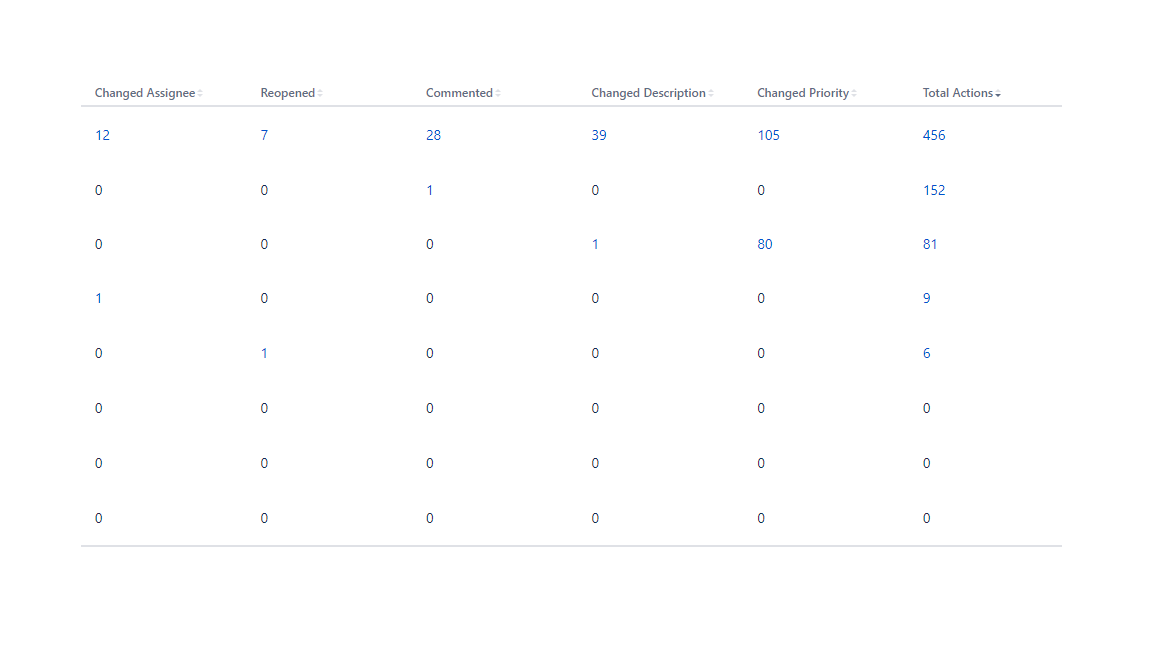1160x660 pixels.
Task: Open the 28 commented link
Action: coord(433,135)
